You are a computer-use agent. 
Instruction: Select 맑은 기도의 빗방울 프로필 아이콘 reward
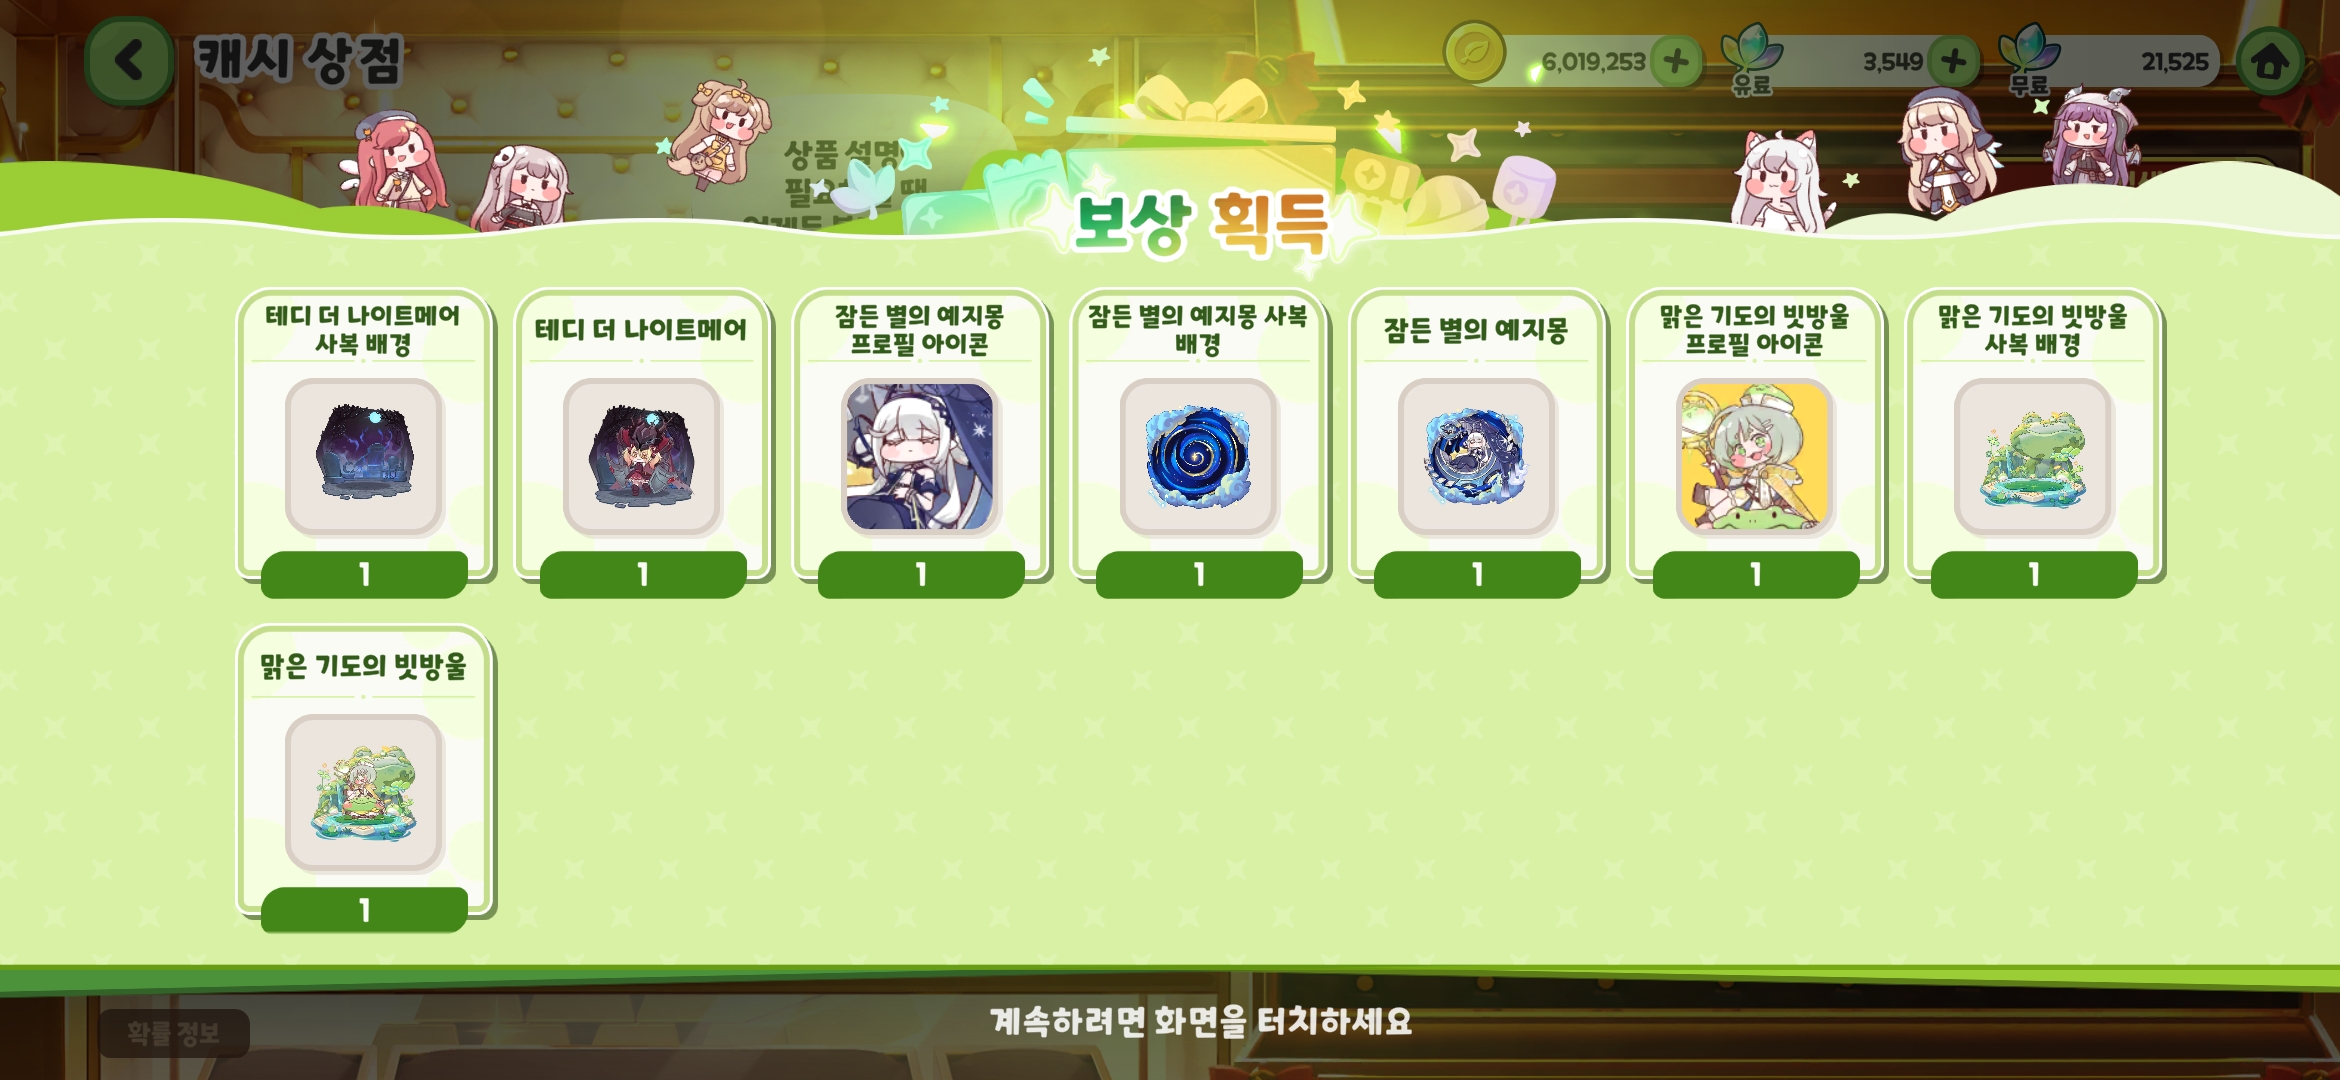[x=1755, y=445]
